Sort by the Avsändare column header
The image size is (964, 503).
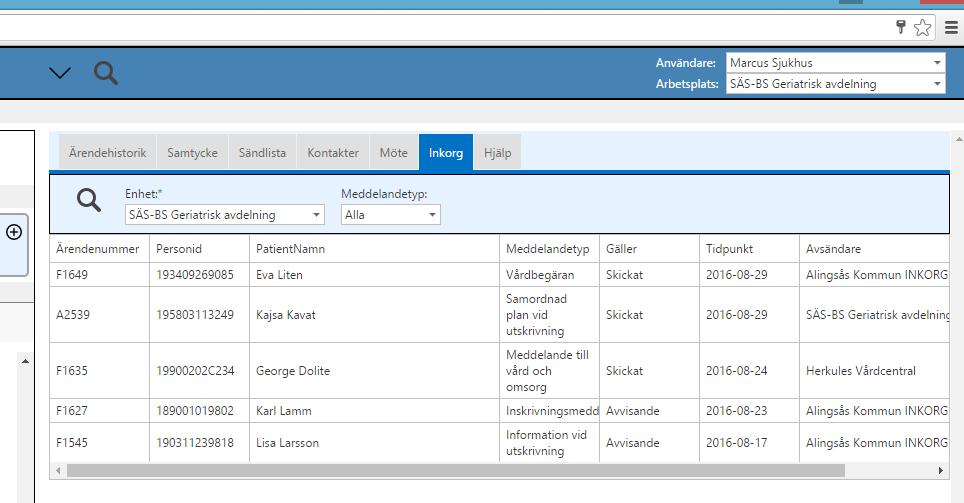pos(874,249)
